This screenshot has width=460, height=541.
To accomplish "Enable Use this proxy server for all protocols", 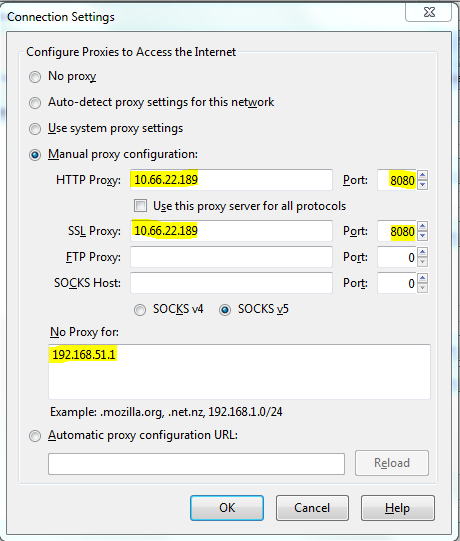I will coord(140,206).
